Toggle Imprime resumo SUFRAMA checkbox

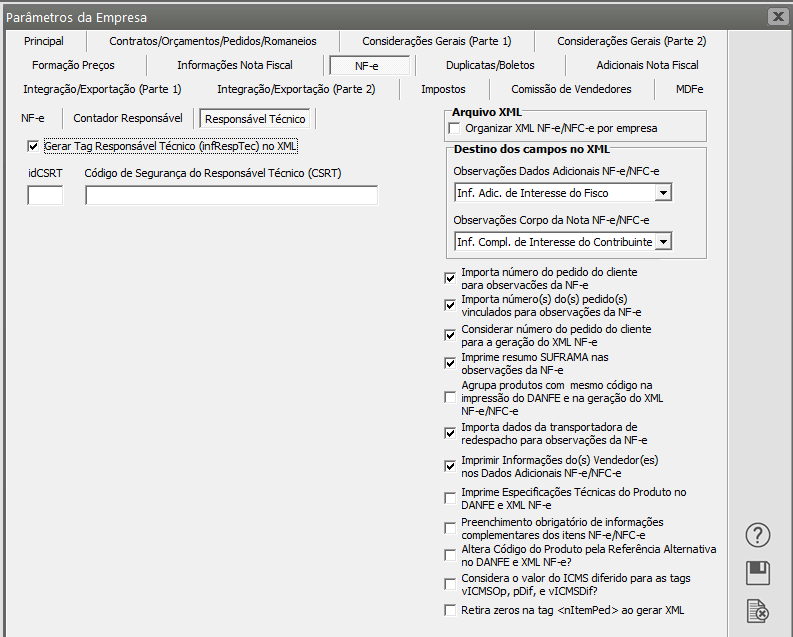pos(450,363)
